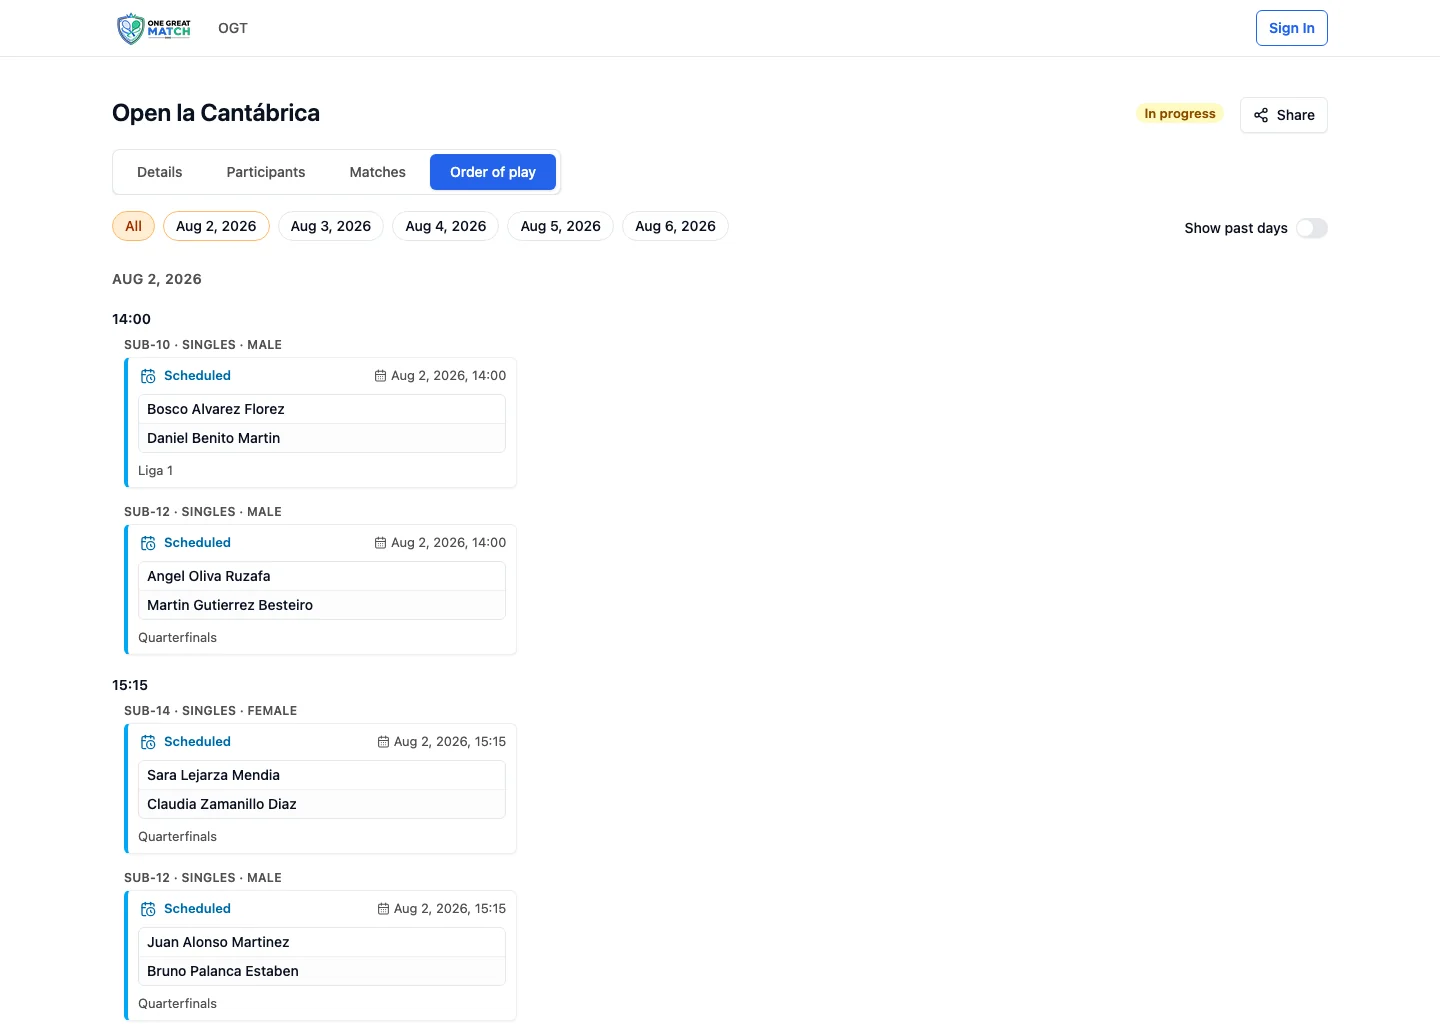Click calendar icon in Bosco Alvarez match card

point(380,376)
